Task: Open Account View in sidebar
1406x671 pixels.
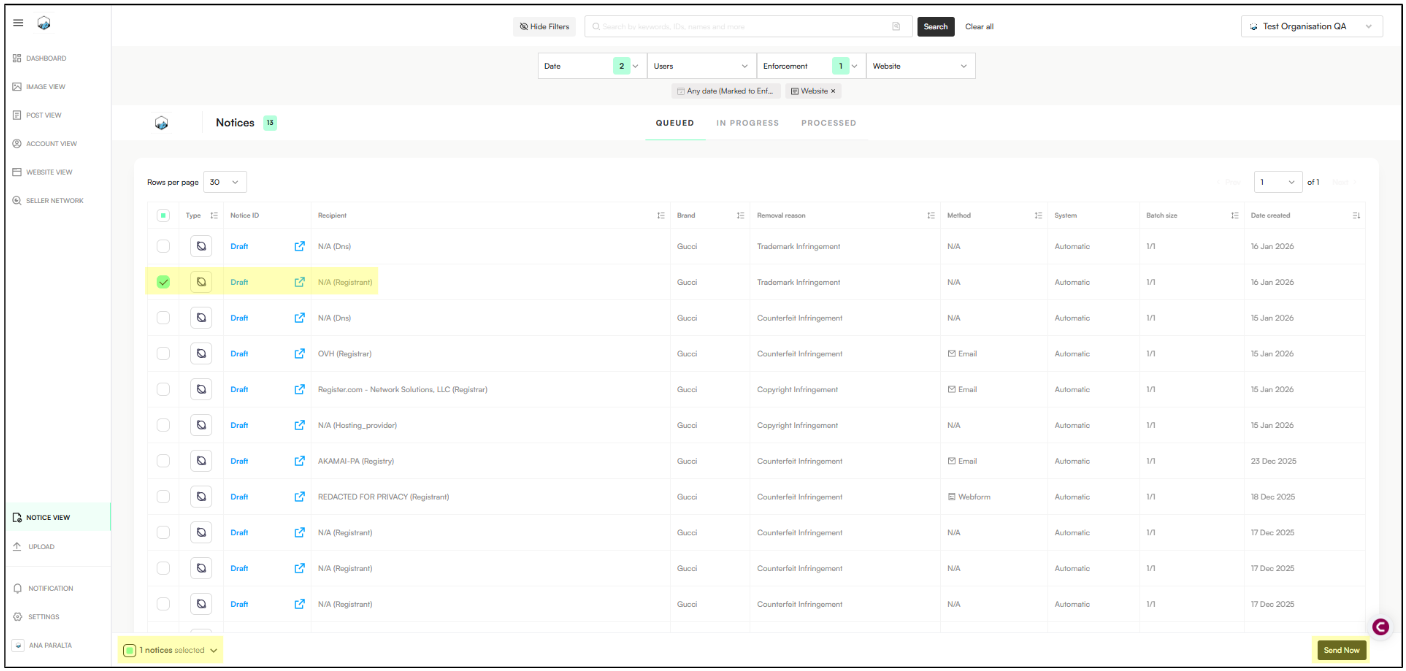Action: tap(44, 144)
